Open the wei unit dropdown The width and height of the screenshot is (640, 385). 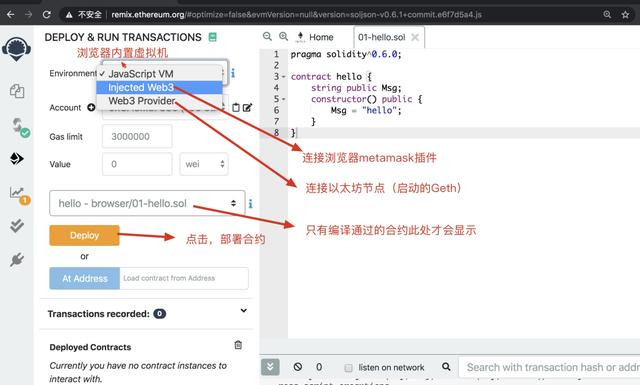[x=204, y=164]
